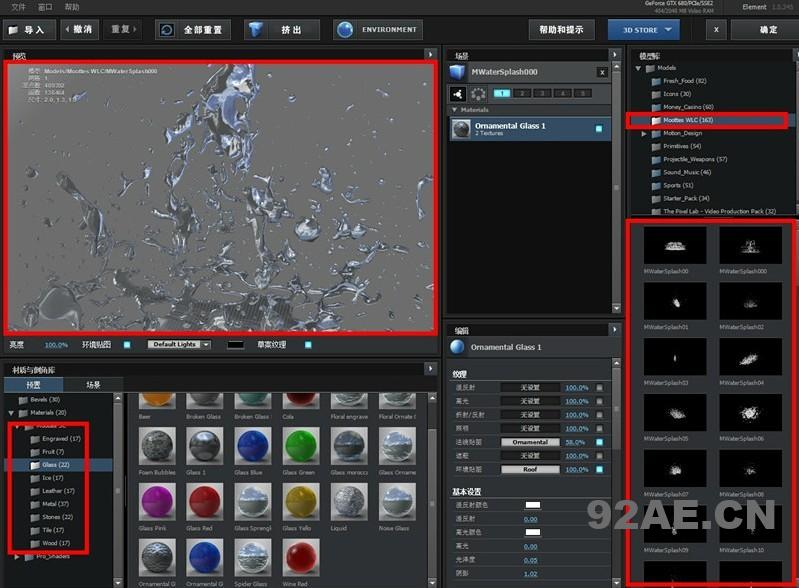Collapse the Materials (20) folder tree

pyautogui.click(x=11, y=412)
